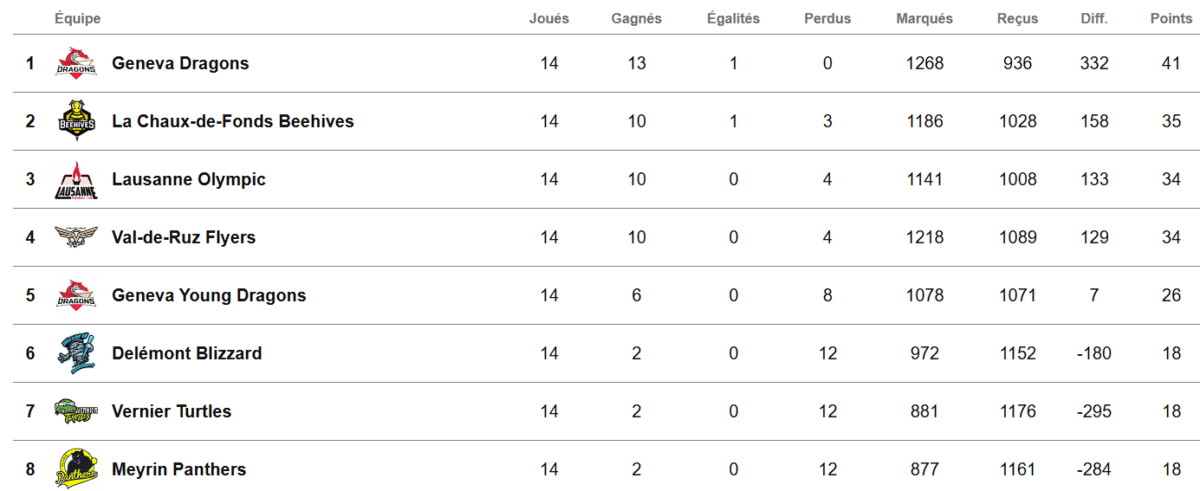
Task: Click the Reçus column header
Action: [1017, 18]
